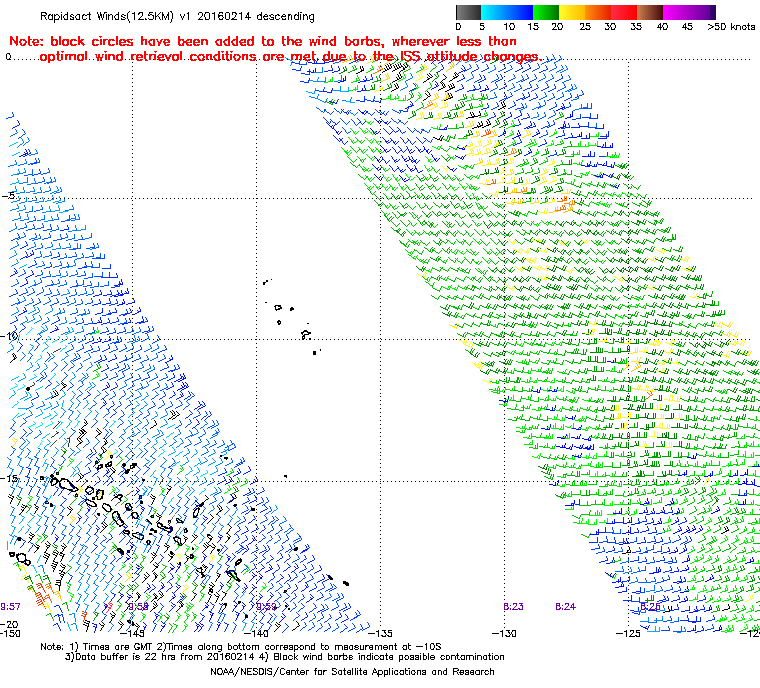Click the purple '9:58' time label
Image resolution: width=760 pixels, height=688 pixels.
138,607
